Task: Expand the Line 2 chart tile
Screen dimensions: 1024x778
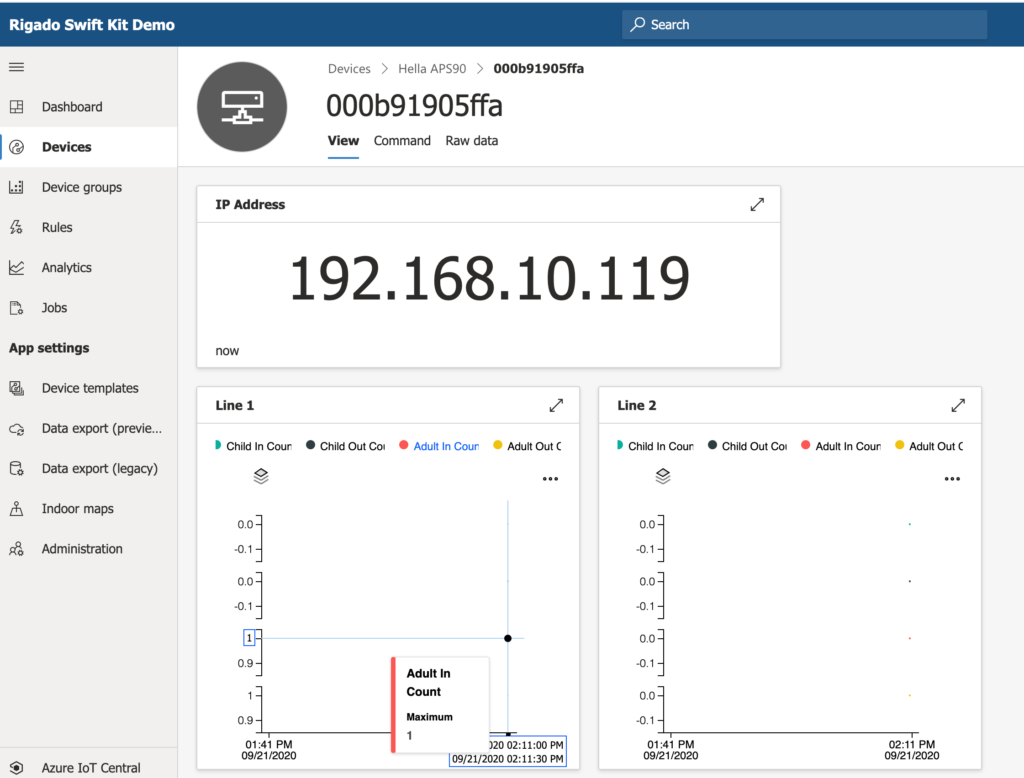Action: pos(958,406)
